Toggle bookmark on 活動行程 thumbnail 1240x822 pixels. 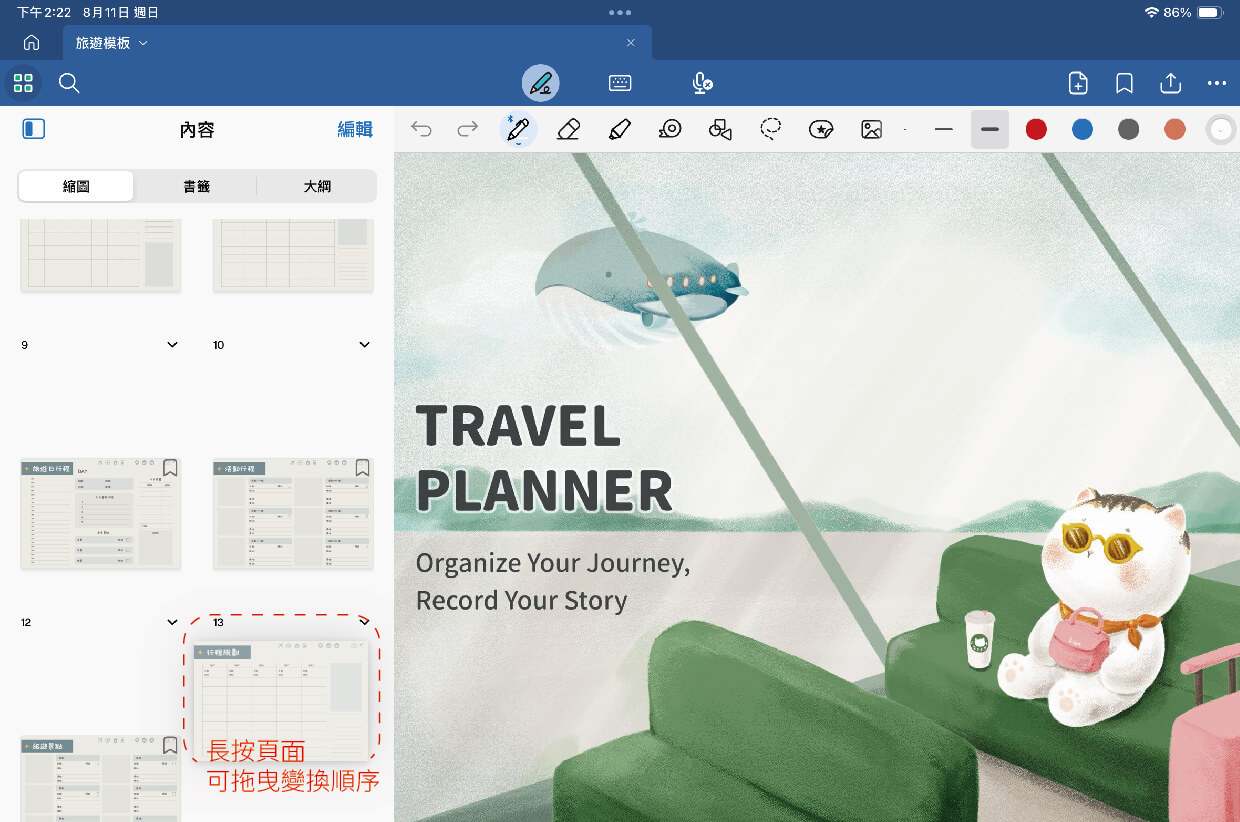[362, 468]
